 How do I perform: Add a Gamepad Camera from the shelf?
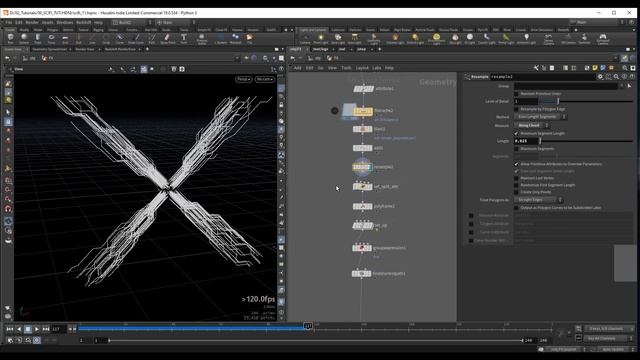[x=603, y=39]
